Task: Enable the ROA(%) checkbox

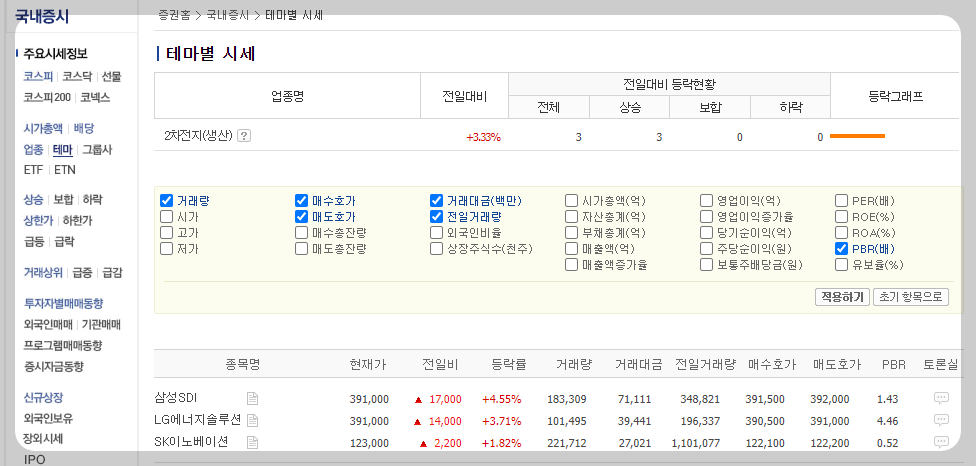Action: (x=842, y=233)
